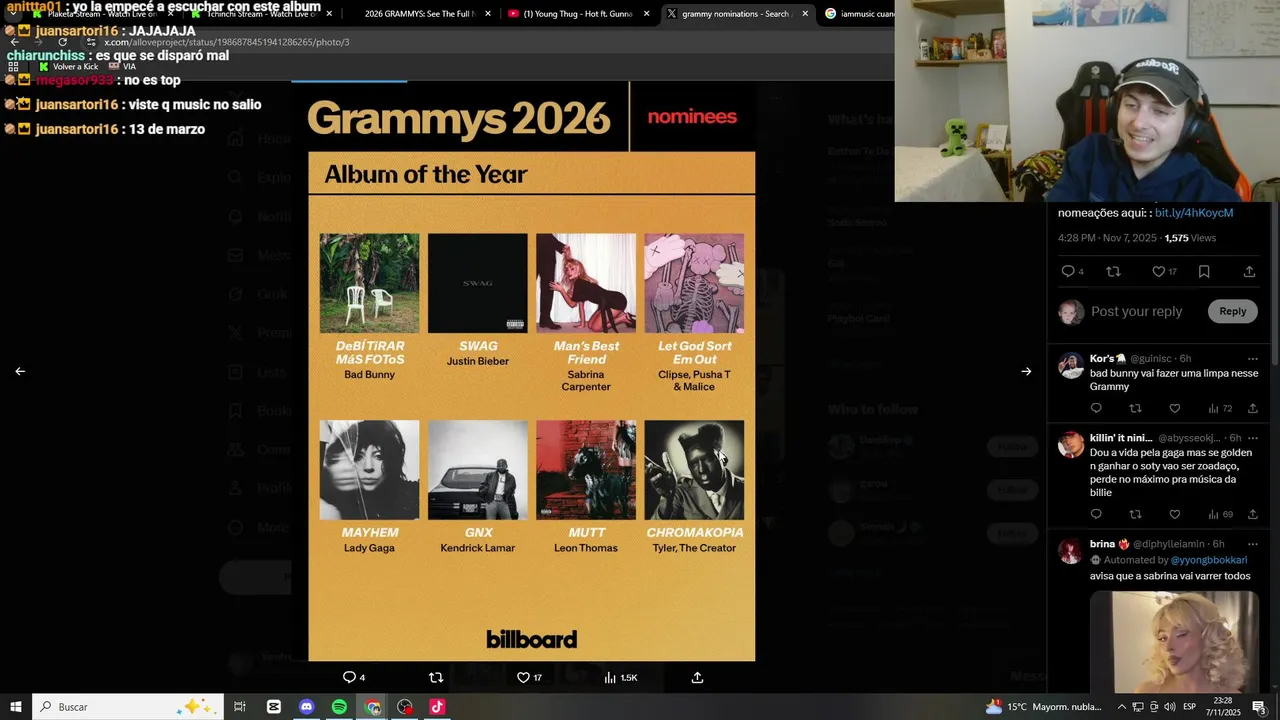View analytics showing 72 on Kor's reply
This screenshot has height=720, width=1280.
(x=1220, y=408)
